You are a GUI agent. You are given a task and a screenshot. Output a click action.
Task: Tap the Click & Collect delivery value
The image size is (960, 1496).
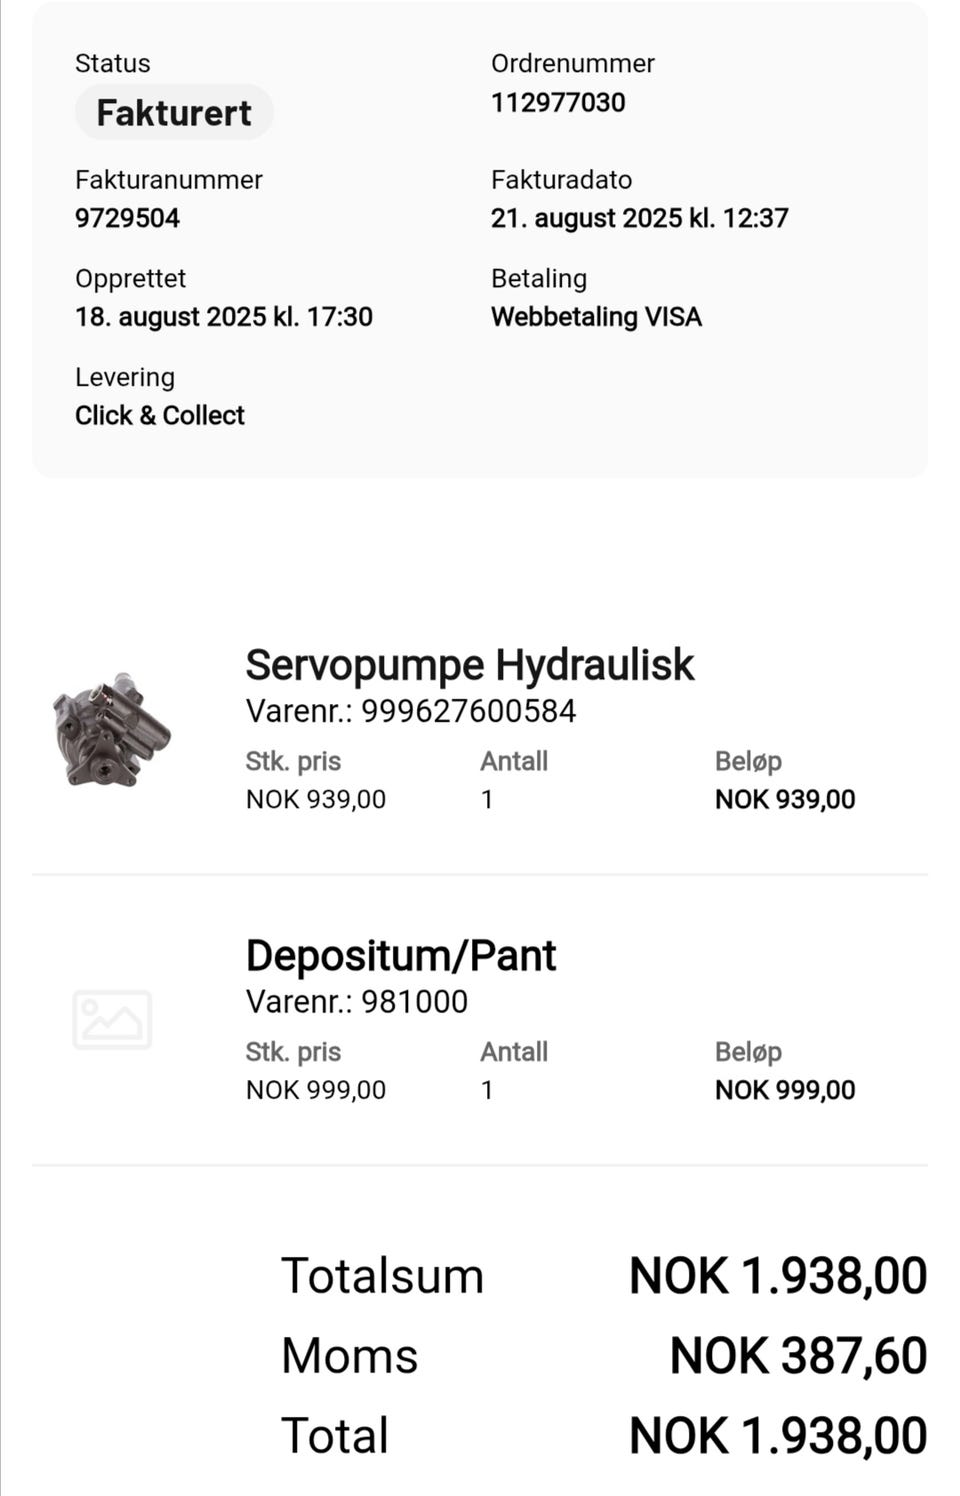click(160, 415)
